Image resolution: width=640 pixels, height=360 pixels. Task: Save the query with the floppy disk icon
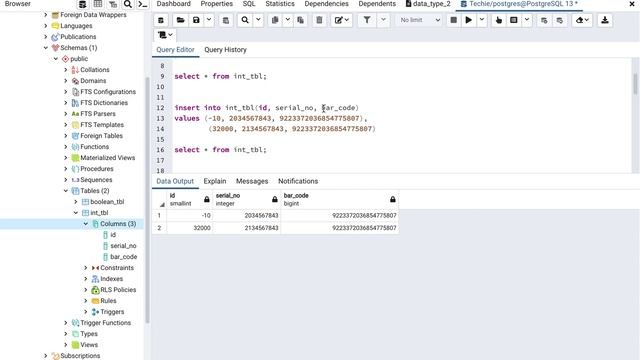click(196, 20)
